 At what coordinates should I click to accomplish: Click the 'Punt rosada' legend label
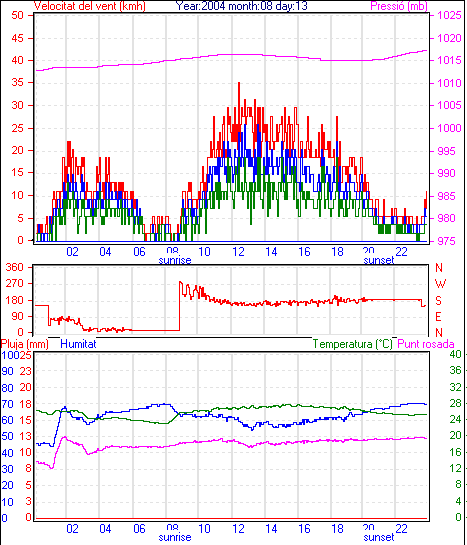click(x=426, y=344)
